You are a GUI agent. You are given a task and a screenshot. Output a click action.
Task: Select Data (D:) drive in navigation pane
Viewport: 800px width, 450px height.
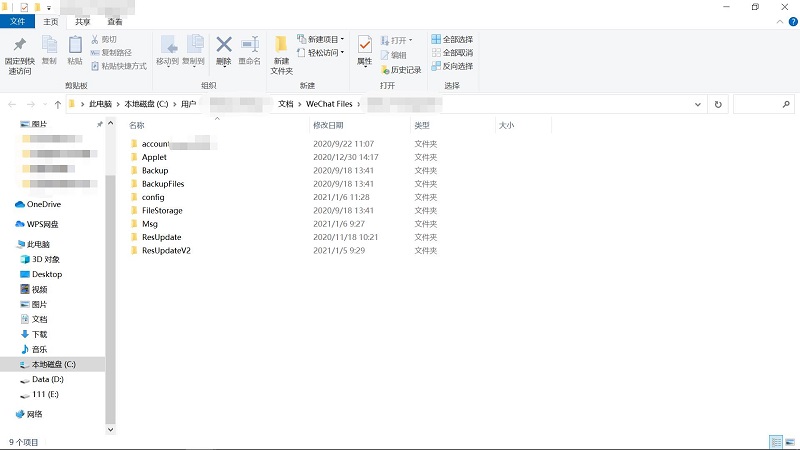(x=47, y=379)
